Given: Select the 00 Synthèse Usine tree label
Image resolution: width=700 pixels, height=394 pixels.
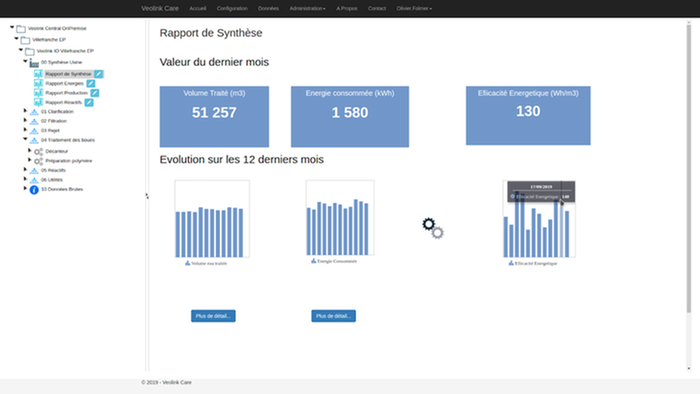Looking at the screenshot, I should 61,62.
